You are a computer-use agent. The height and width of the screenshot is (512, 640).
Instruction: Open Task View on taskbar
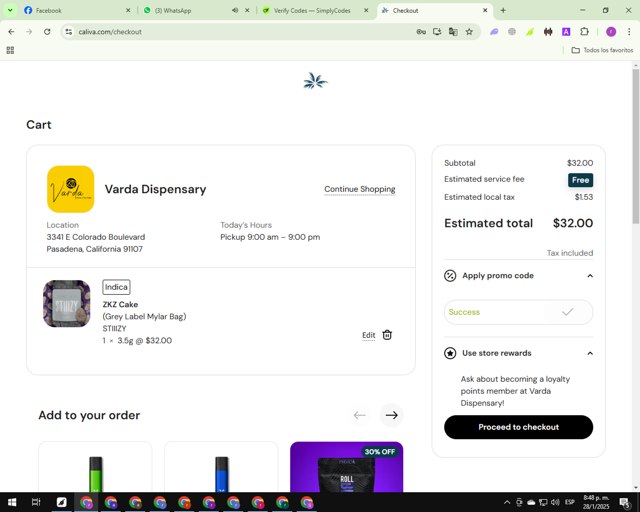36,502
